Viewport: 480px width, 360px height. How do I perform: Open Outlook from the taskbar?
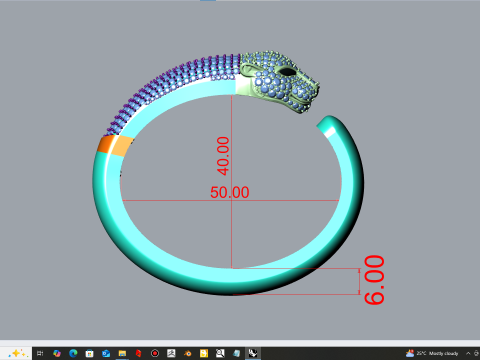pos(106,353)
